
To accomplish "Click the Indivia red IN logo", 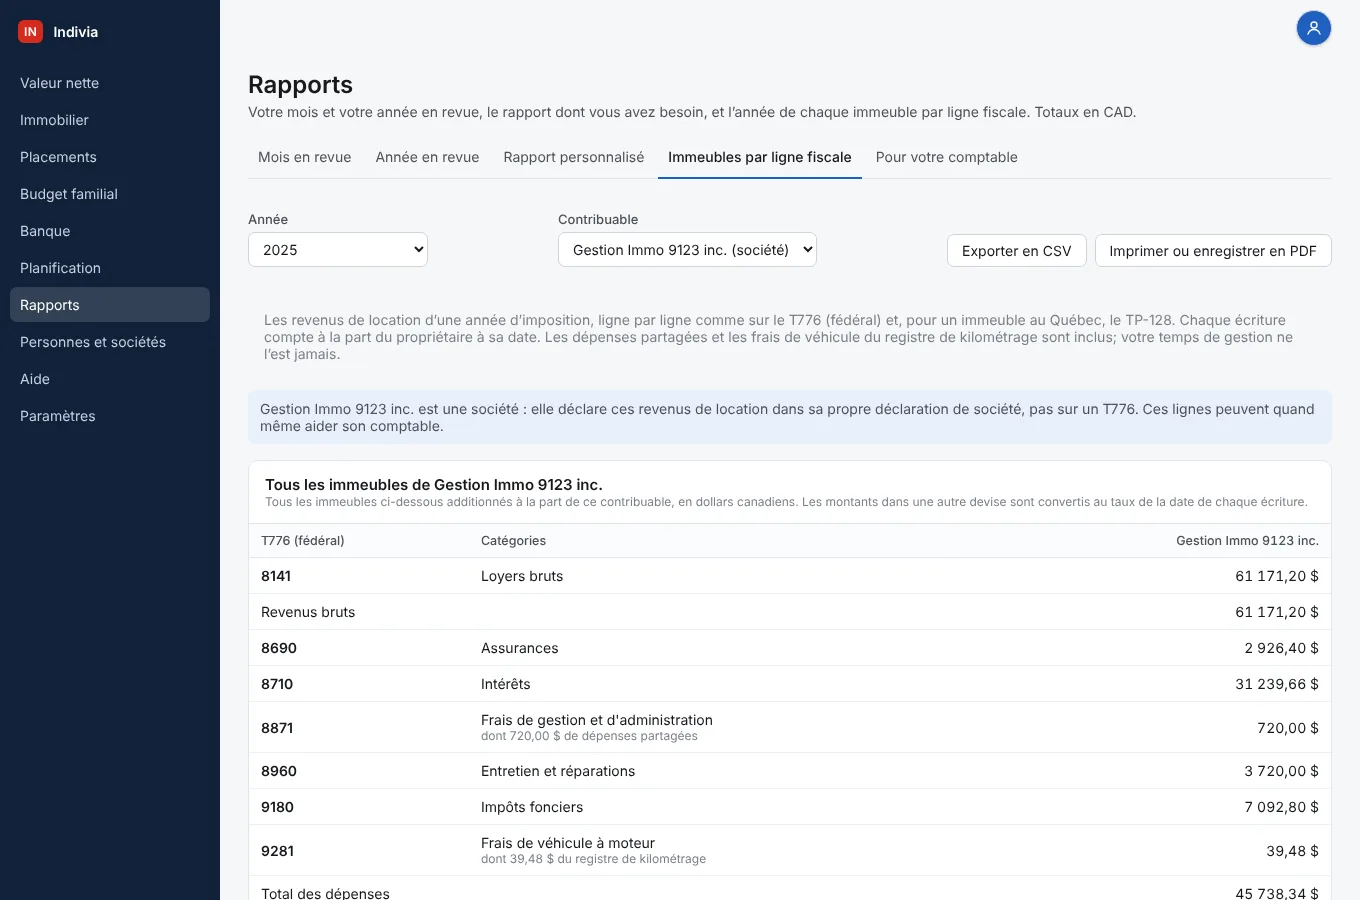I will tap(31, 32).
